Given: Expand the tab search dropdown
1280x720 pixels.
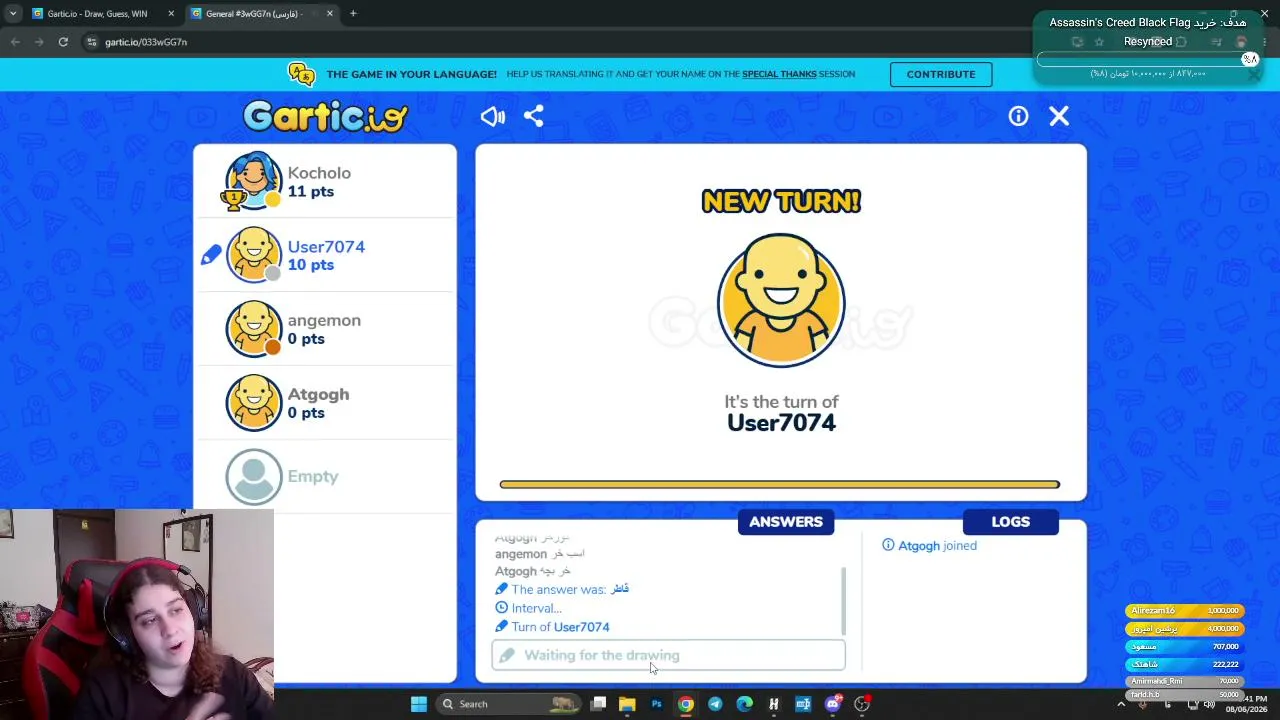Looking at the screenshot, I should pyautogui.click(x=12, y=14).
